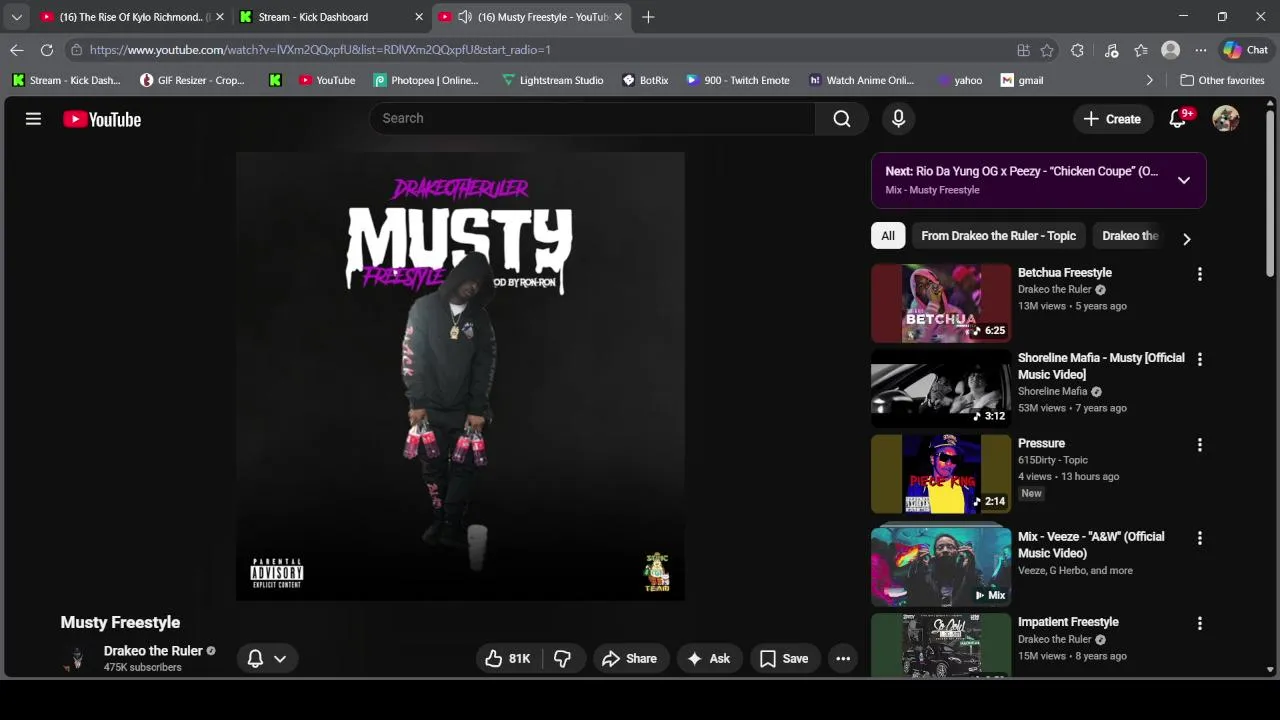Click the search magnifier button
The image size is (1280, 720).
[x=842, y=119]
